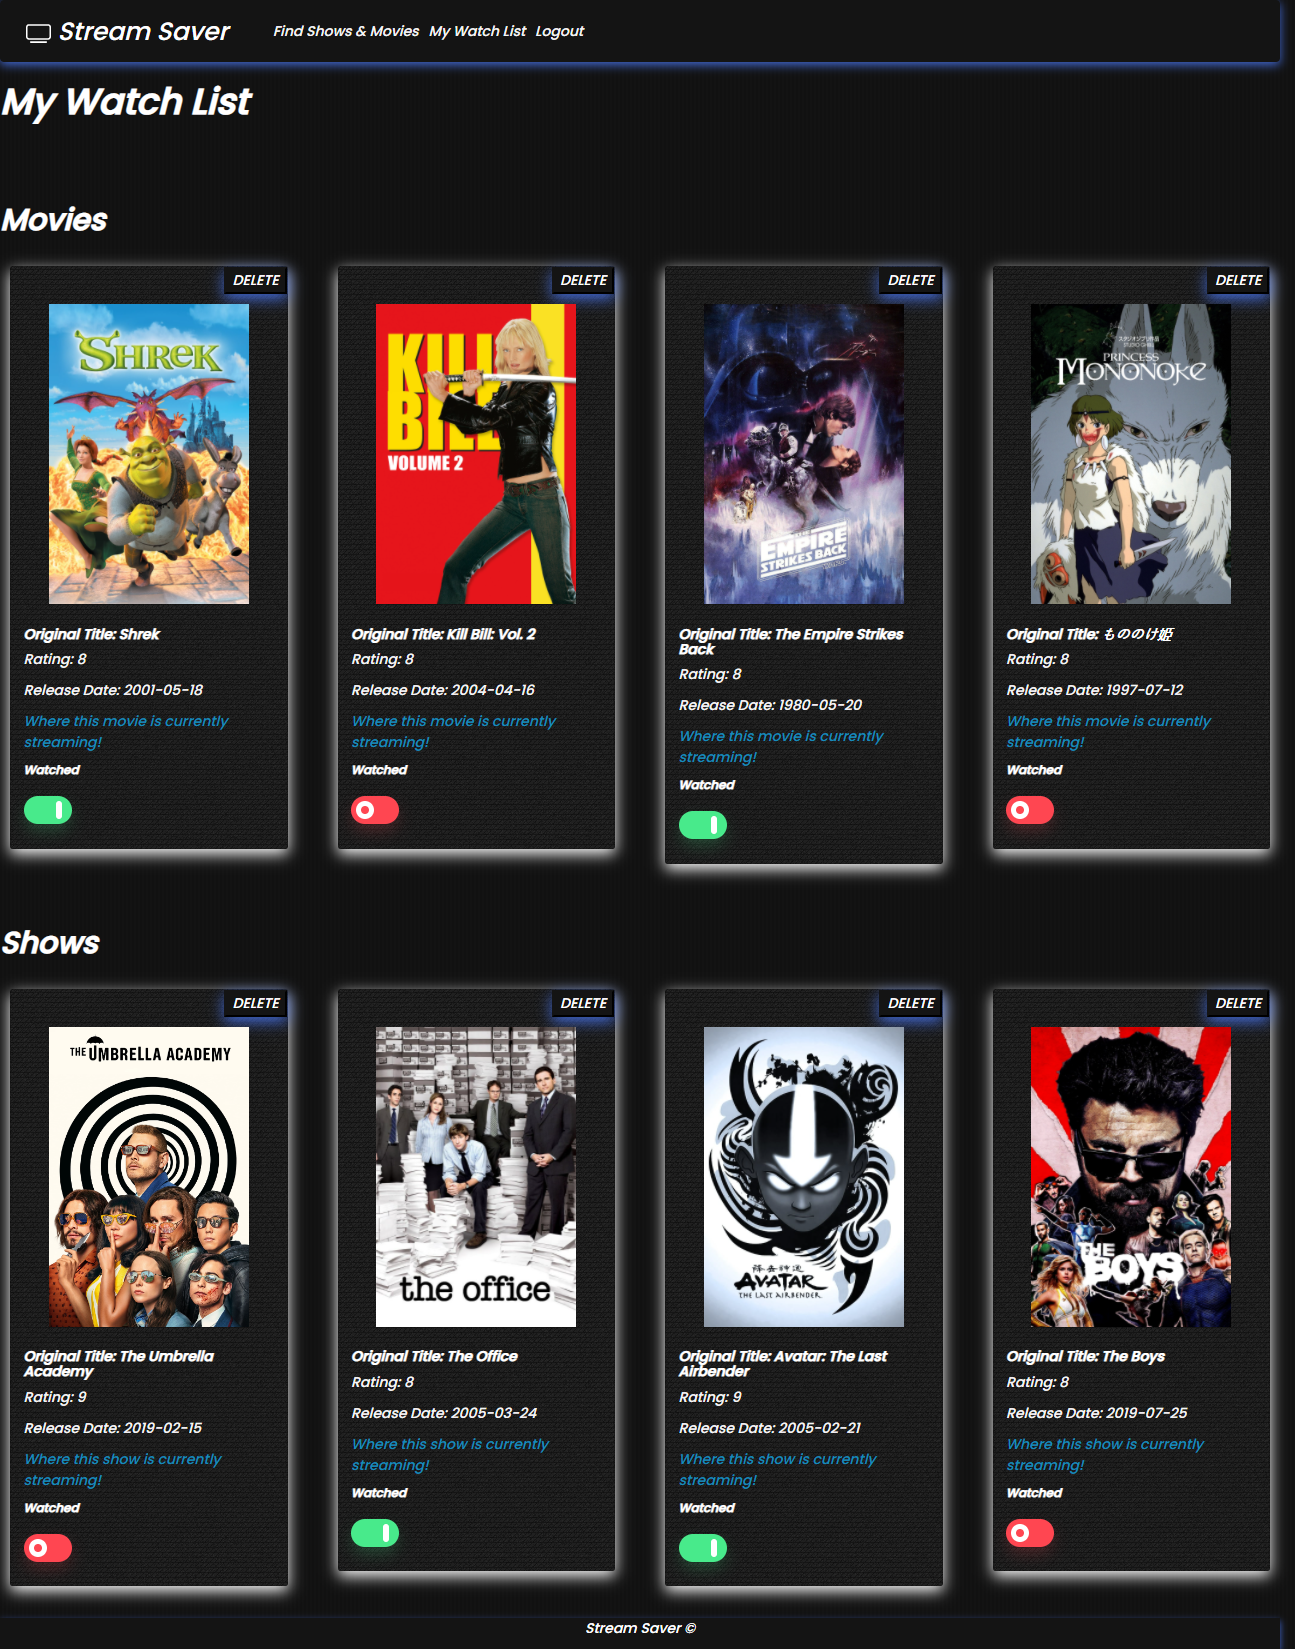Click 'Original Title: Shrek' text

point(92,634)
